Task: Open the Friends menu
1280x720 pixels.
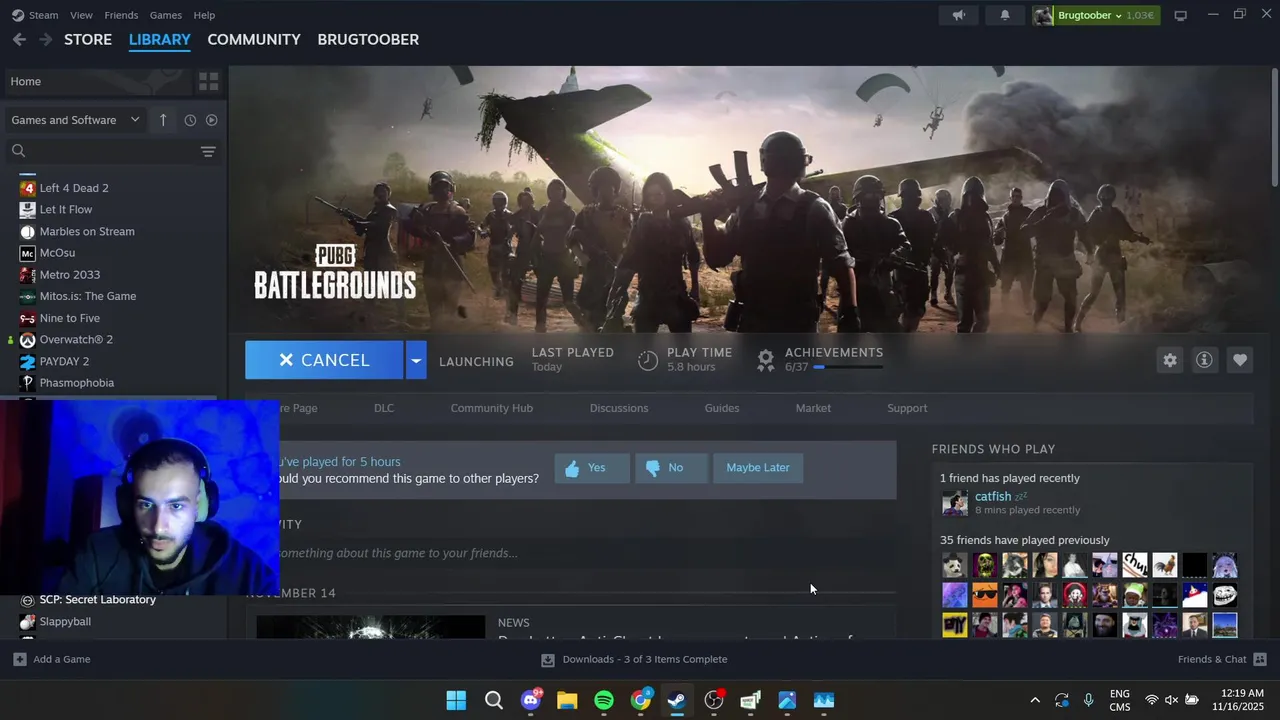Action: click(121, 15)
